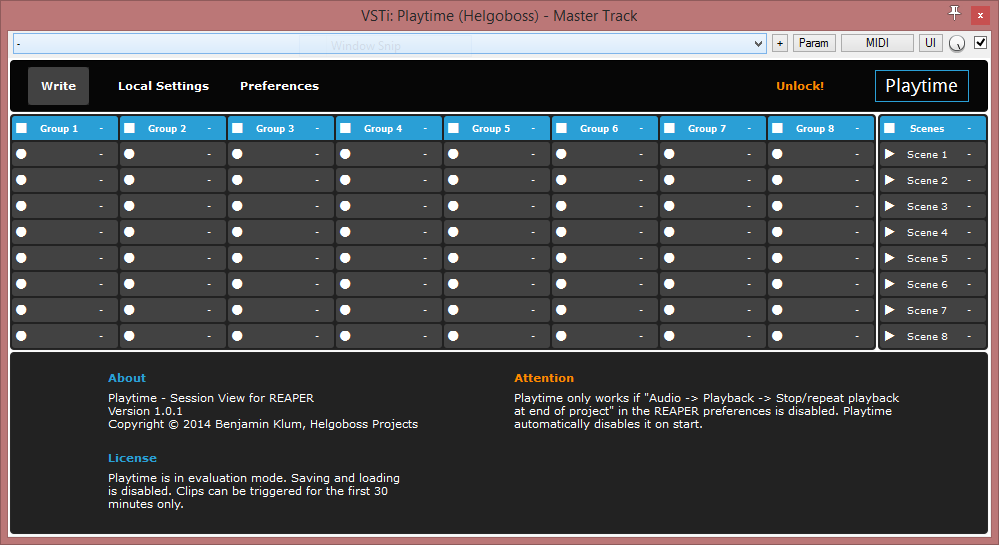
Task: Click Group 3 Scene 6 row slot circle
Action: pyautogui.click(x=237, y=284)
